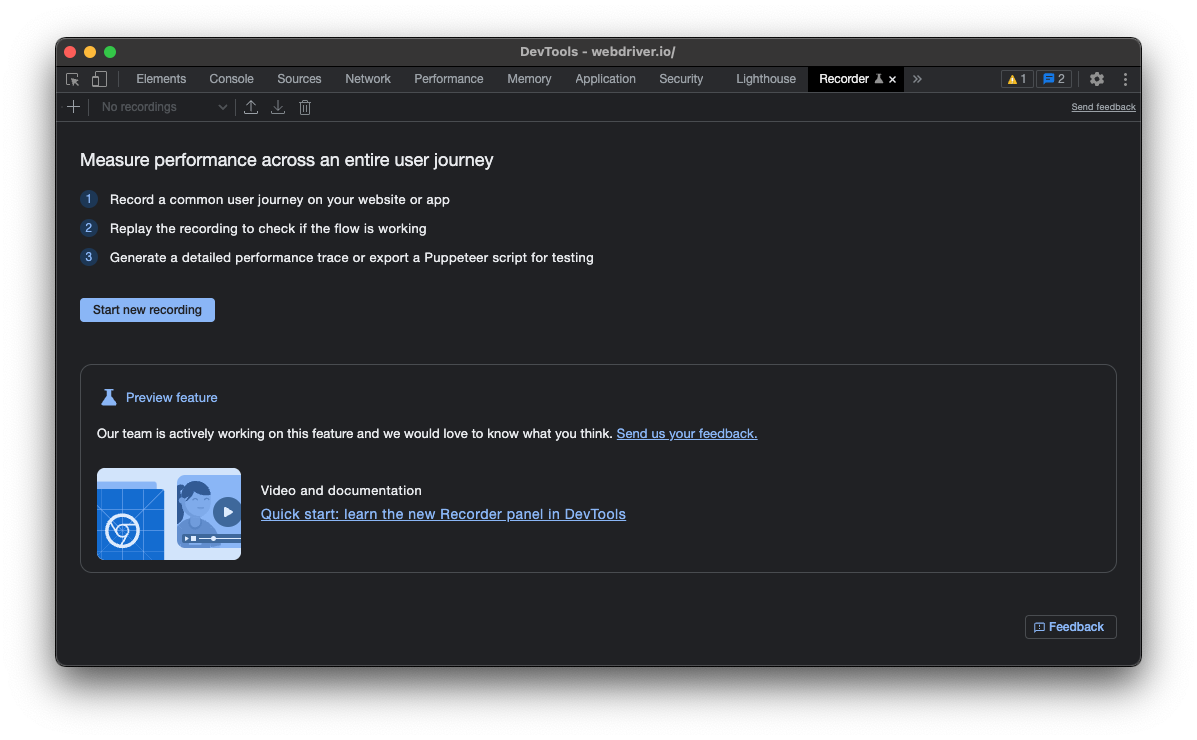
Task: Click the inspect element picker icon
Action: [73, 79]
